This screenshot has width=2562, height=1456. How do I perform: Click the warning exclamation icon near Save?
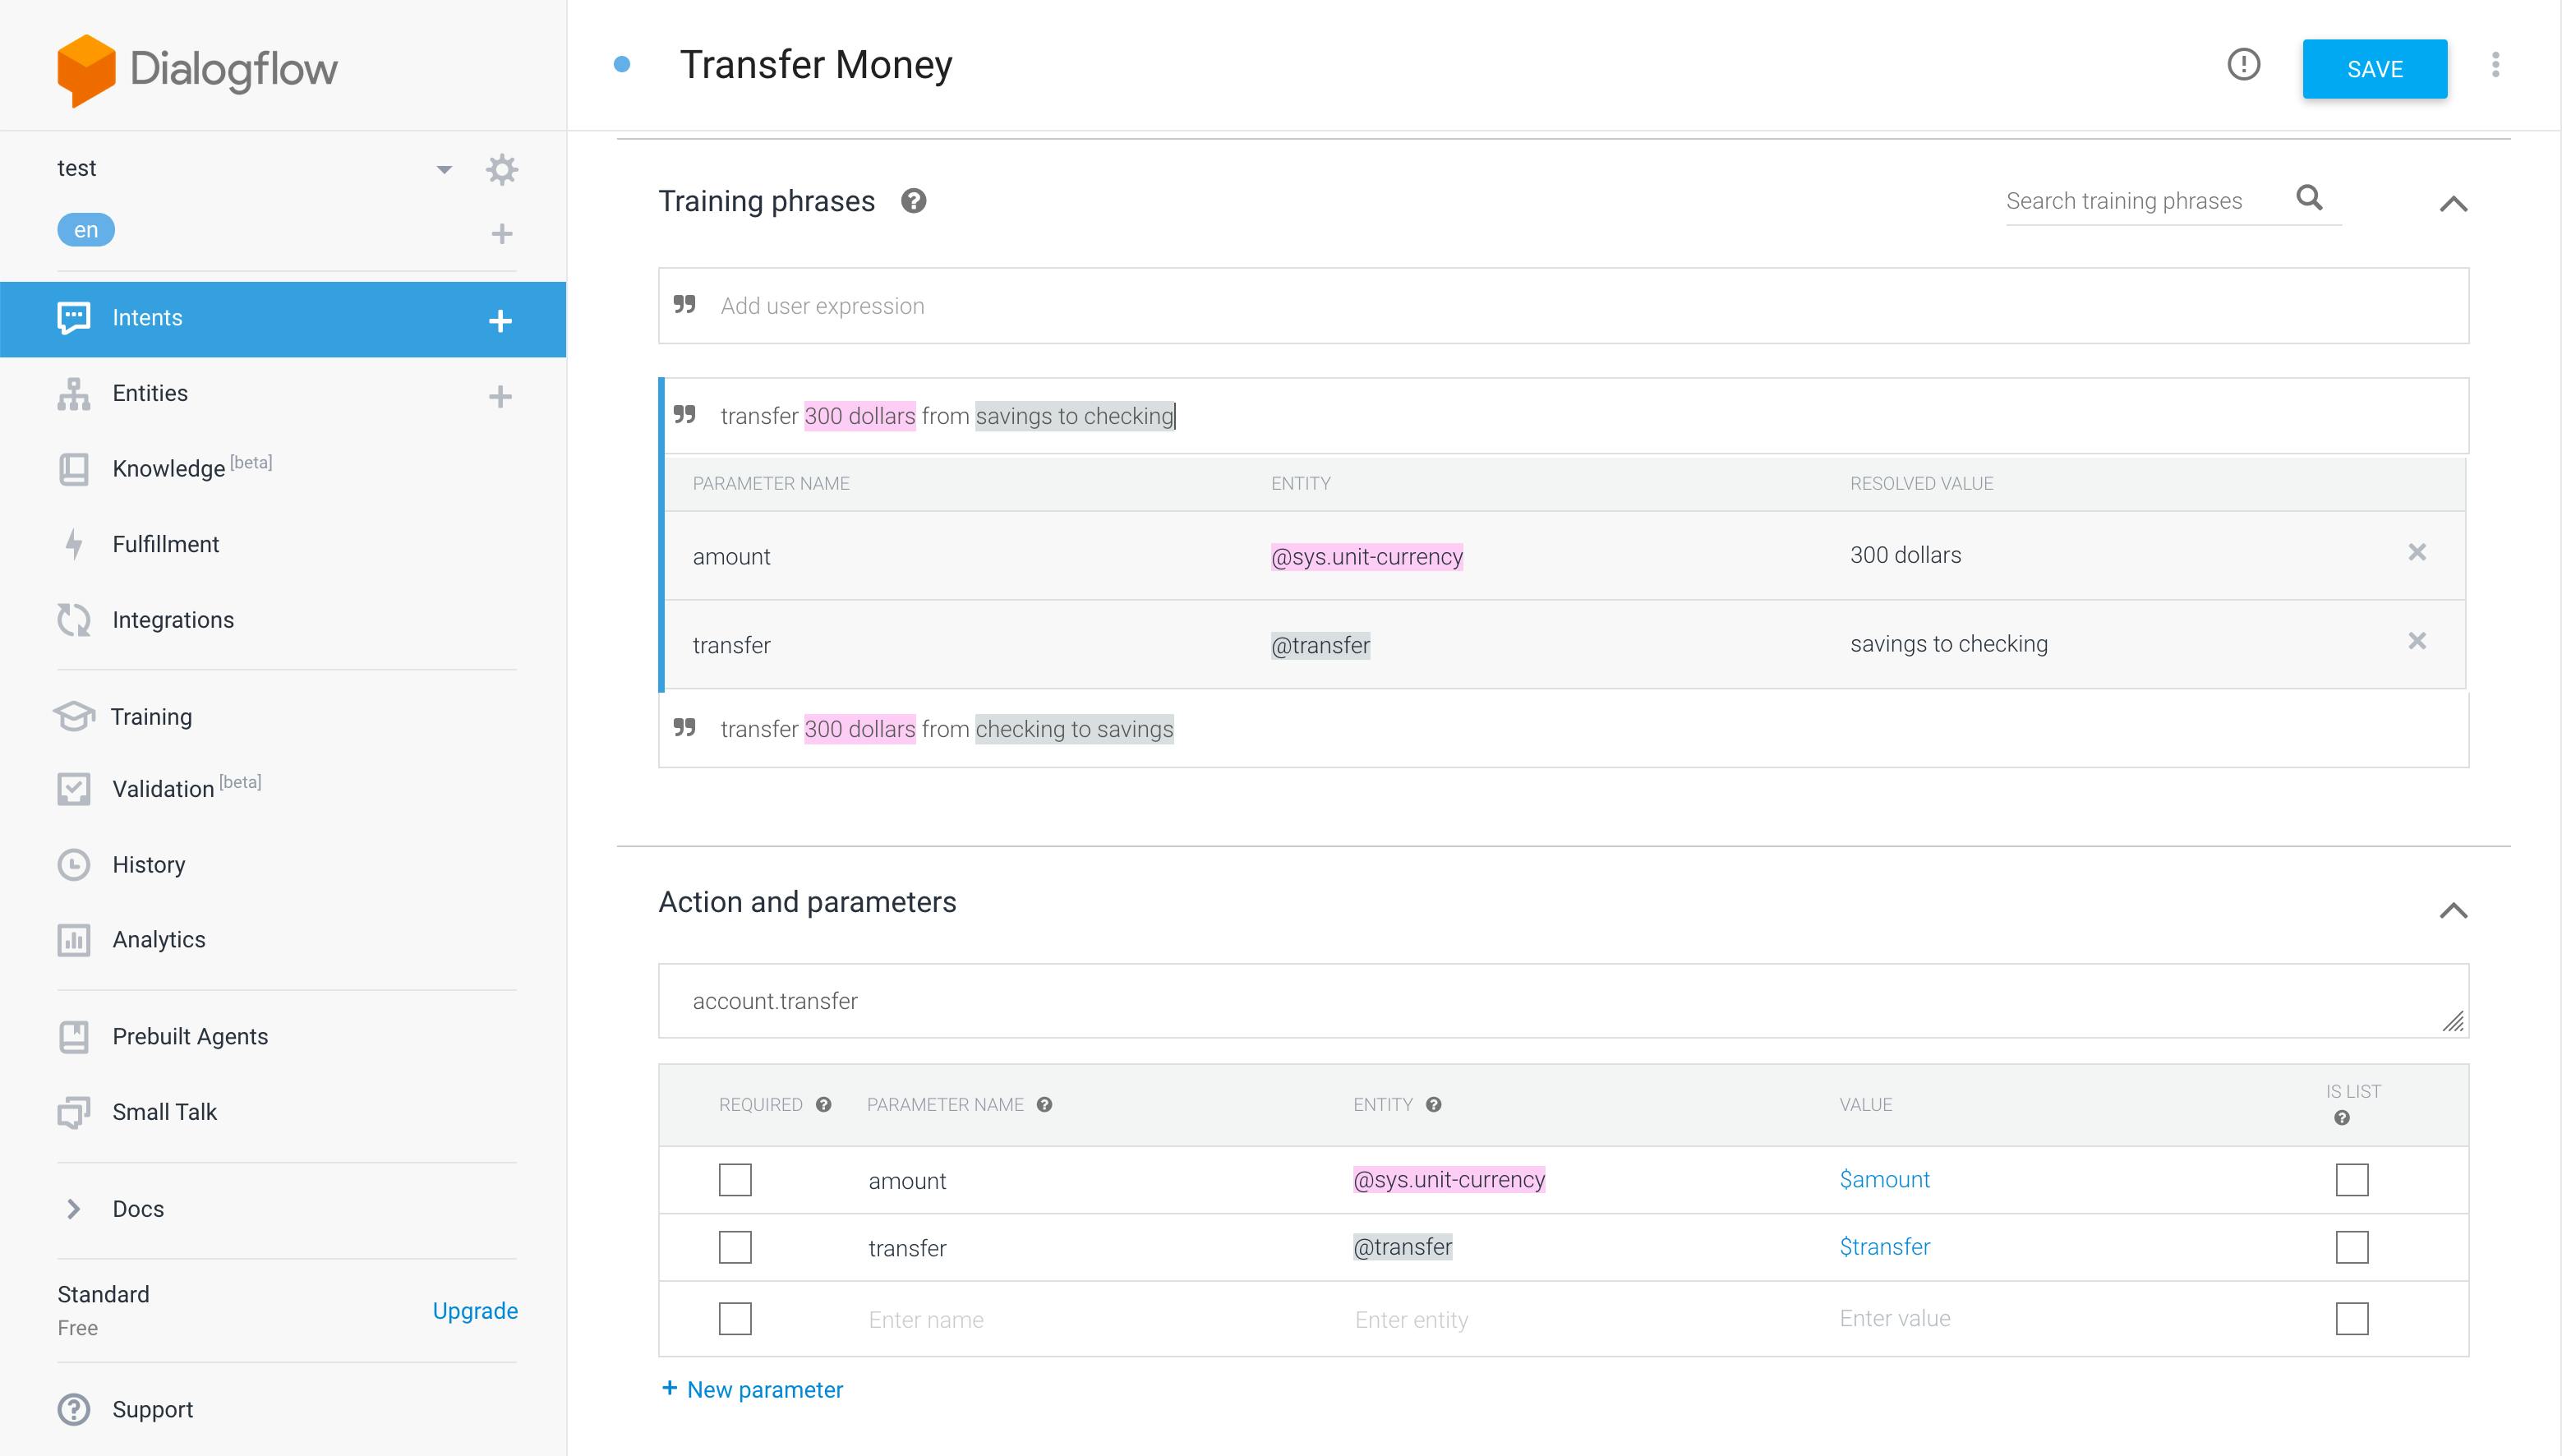point(2243,65)
